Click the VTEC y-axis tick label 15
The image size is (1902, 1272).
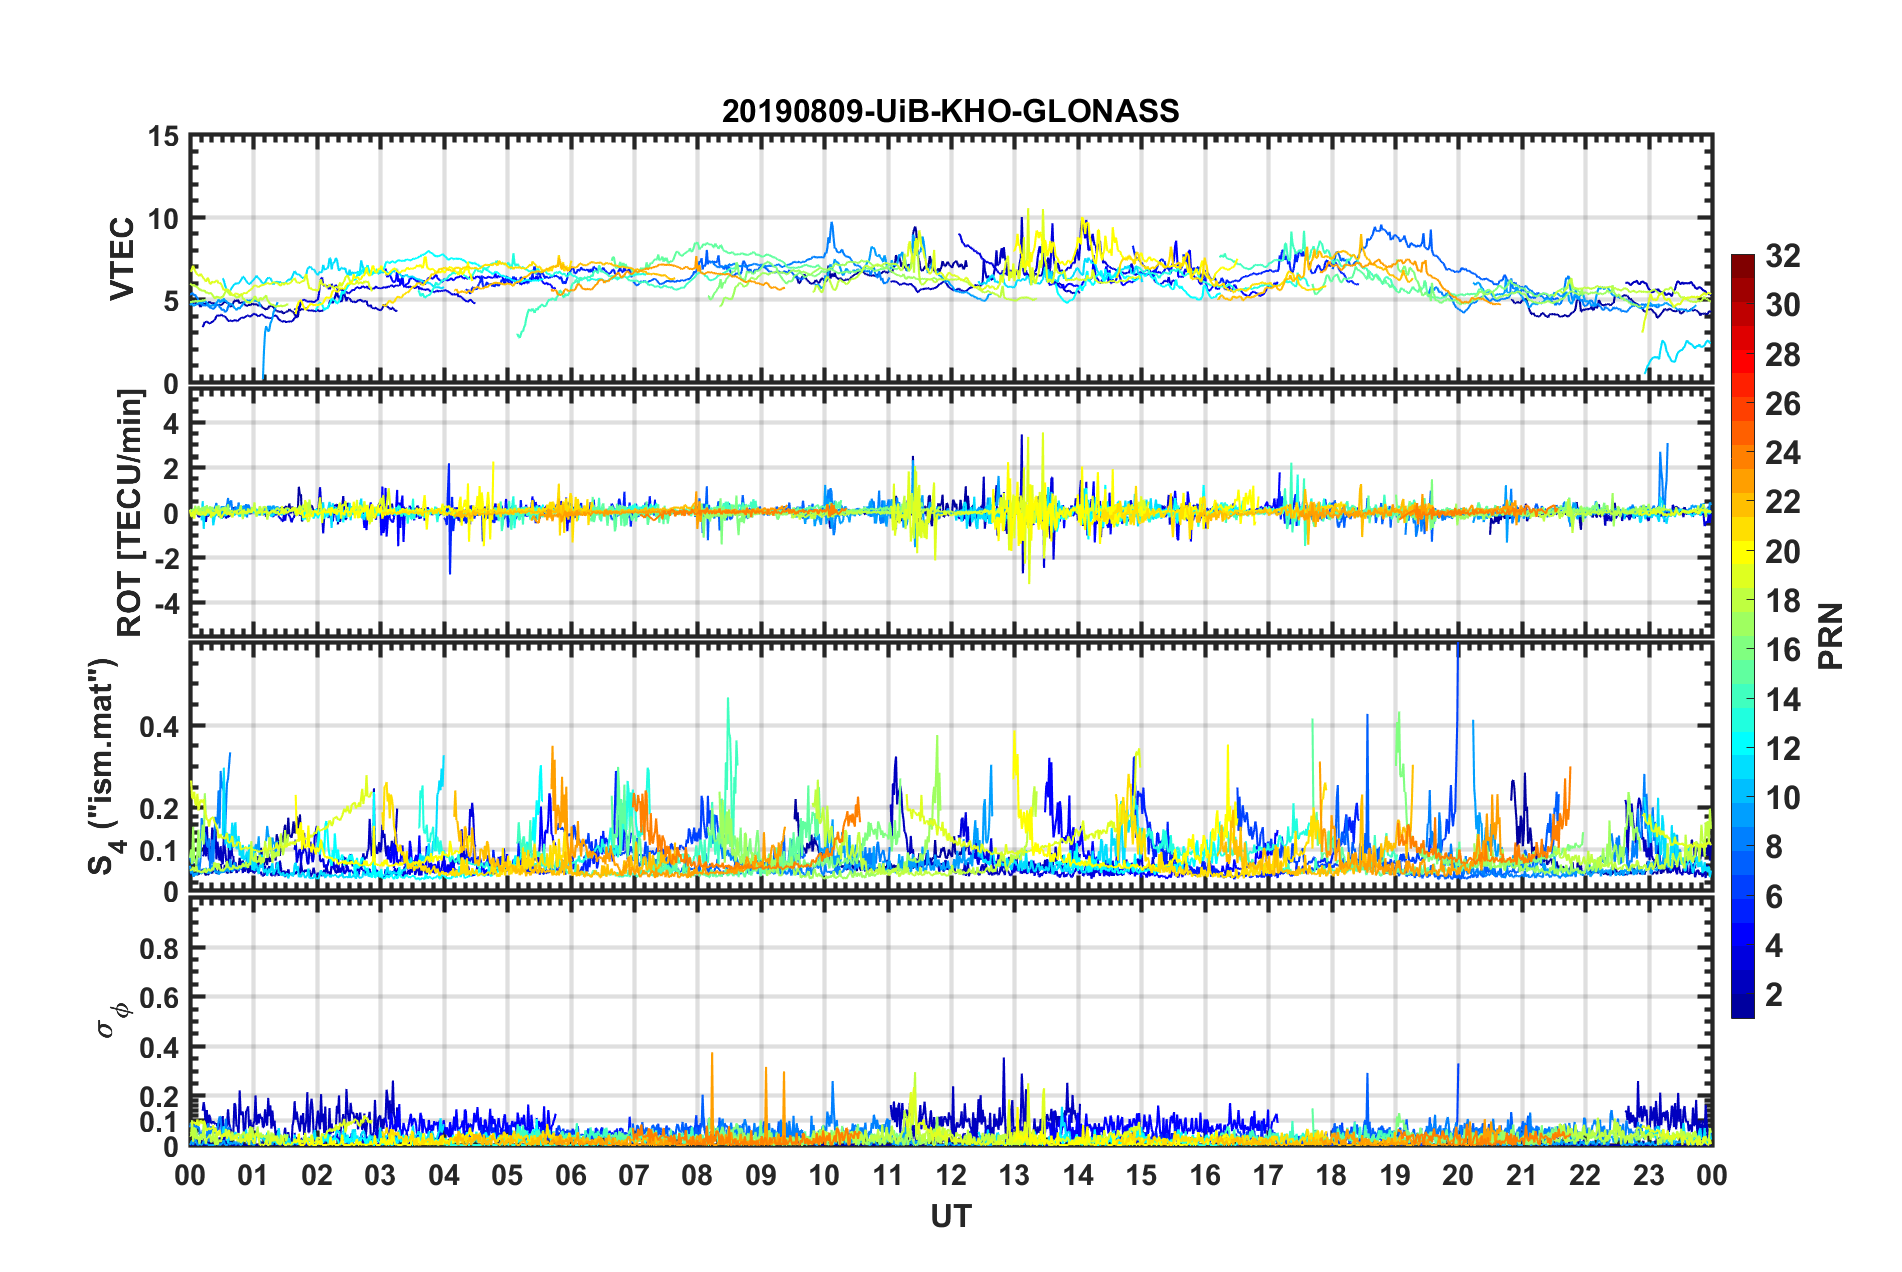[x=165, y=137]
